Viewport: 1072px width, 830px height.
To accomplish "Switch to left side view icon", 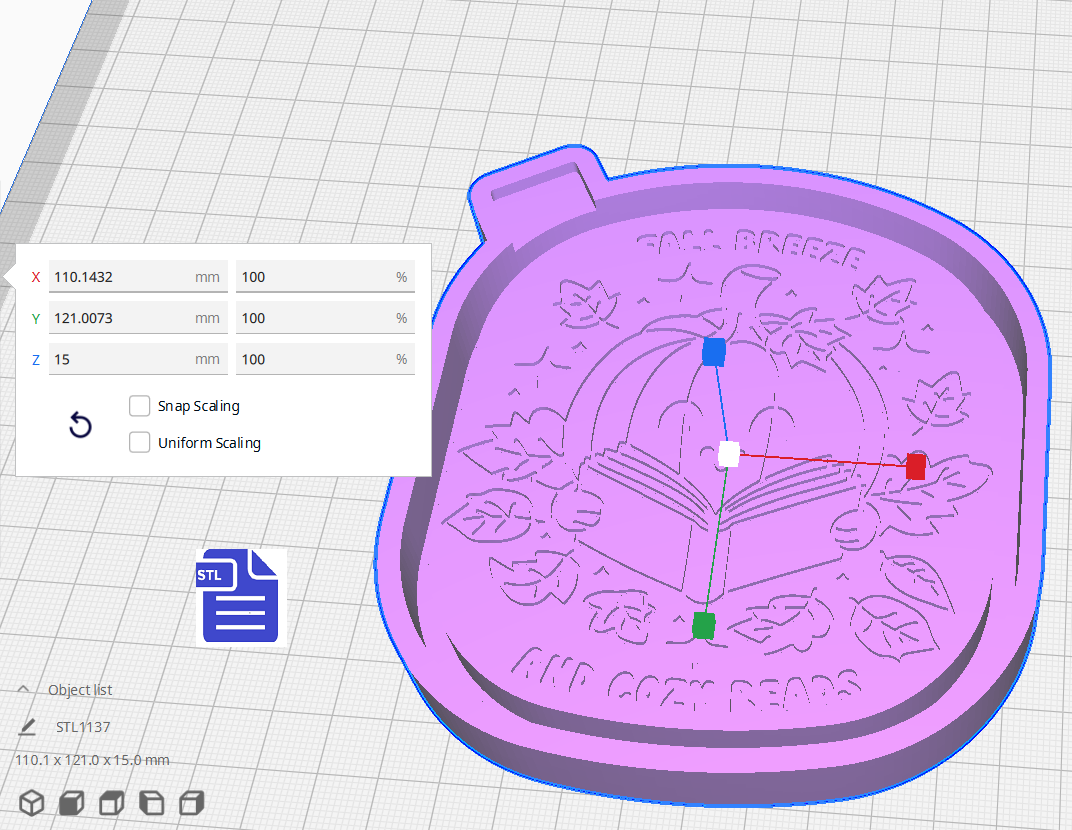I will click(151, 802).
